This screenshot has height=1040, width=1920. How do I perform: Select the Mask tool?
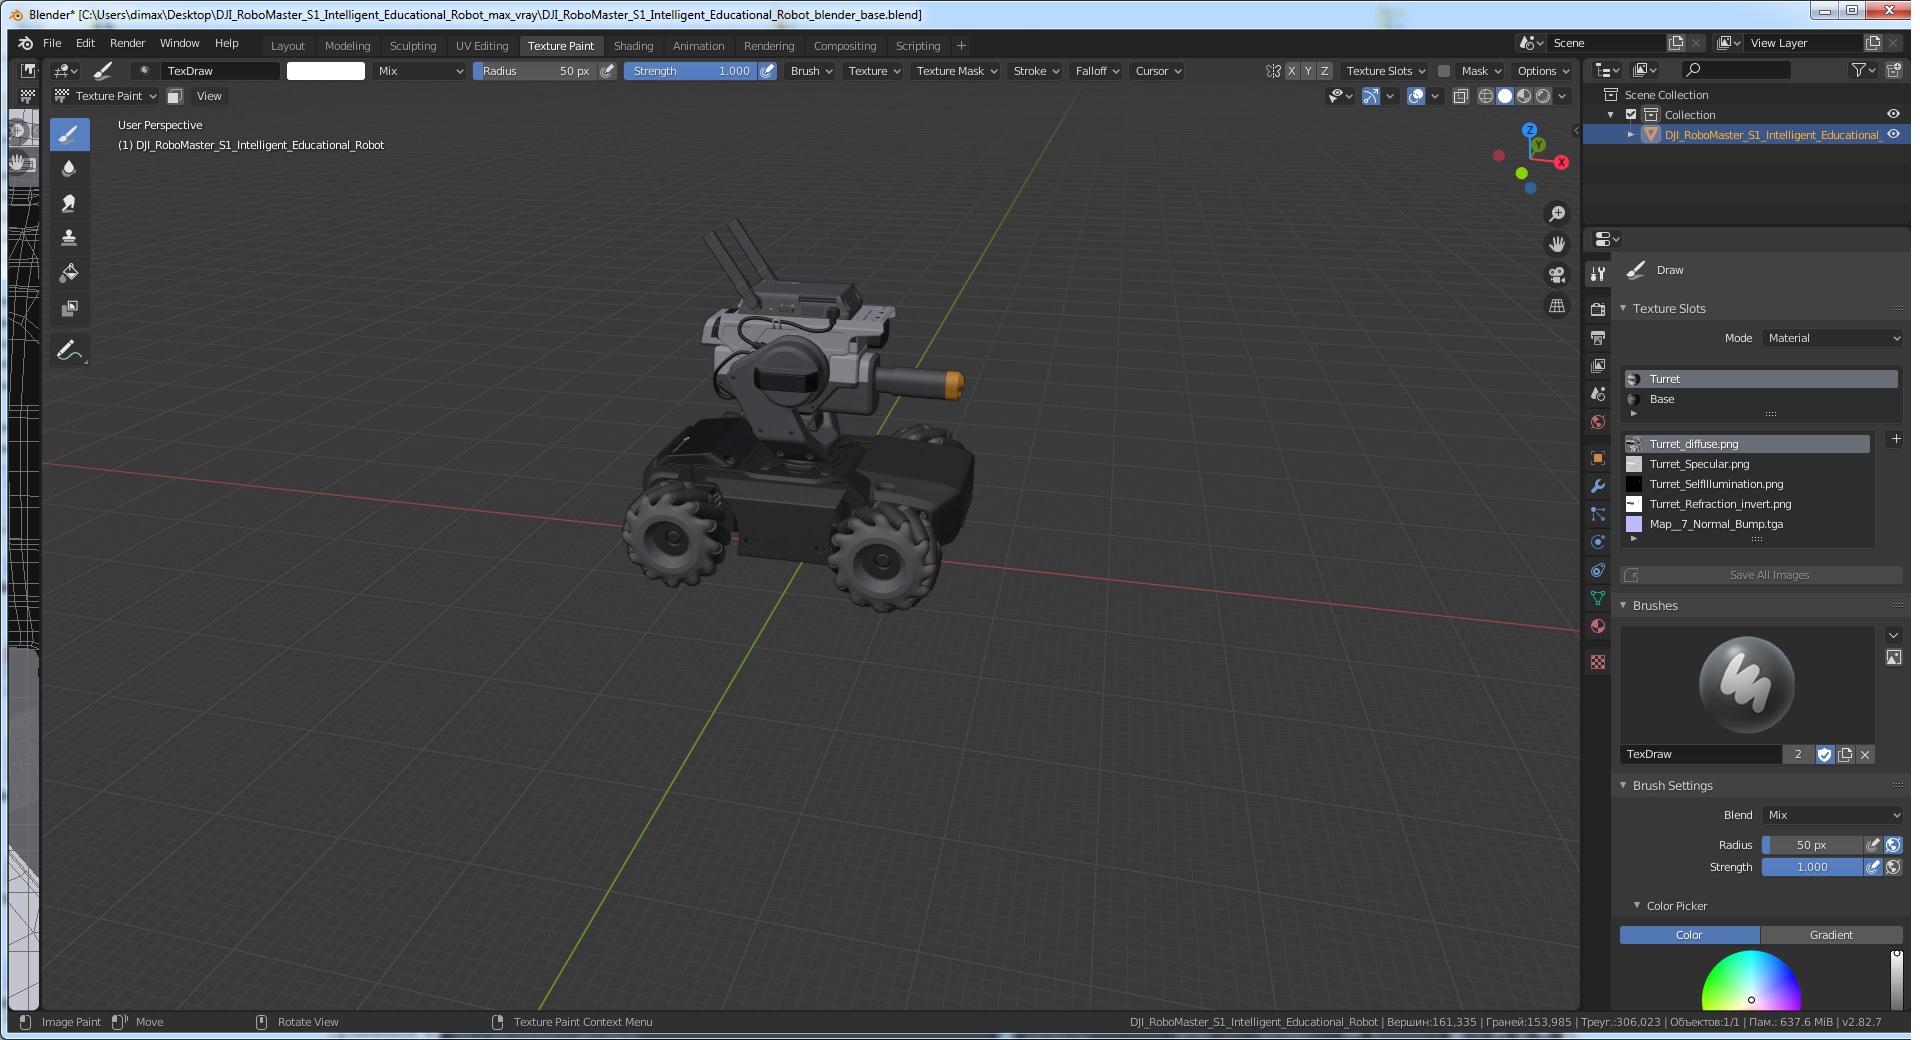69,308
